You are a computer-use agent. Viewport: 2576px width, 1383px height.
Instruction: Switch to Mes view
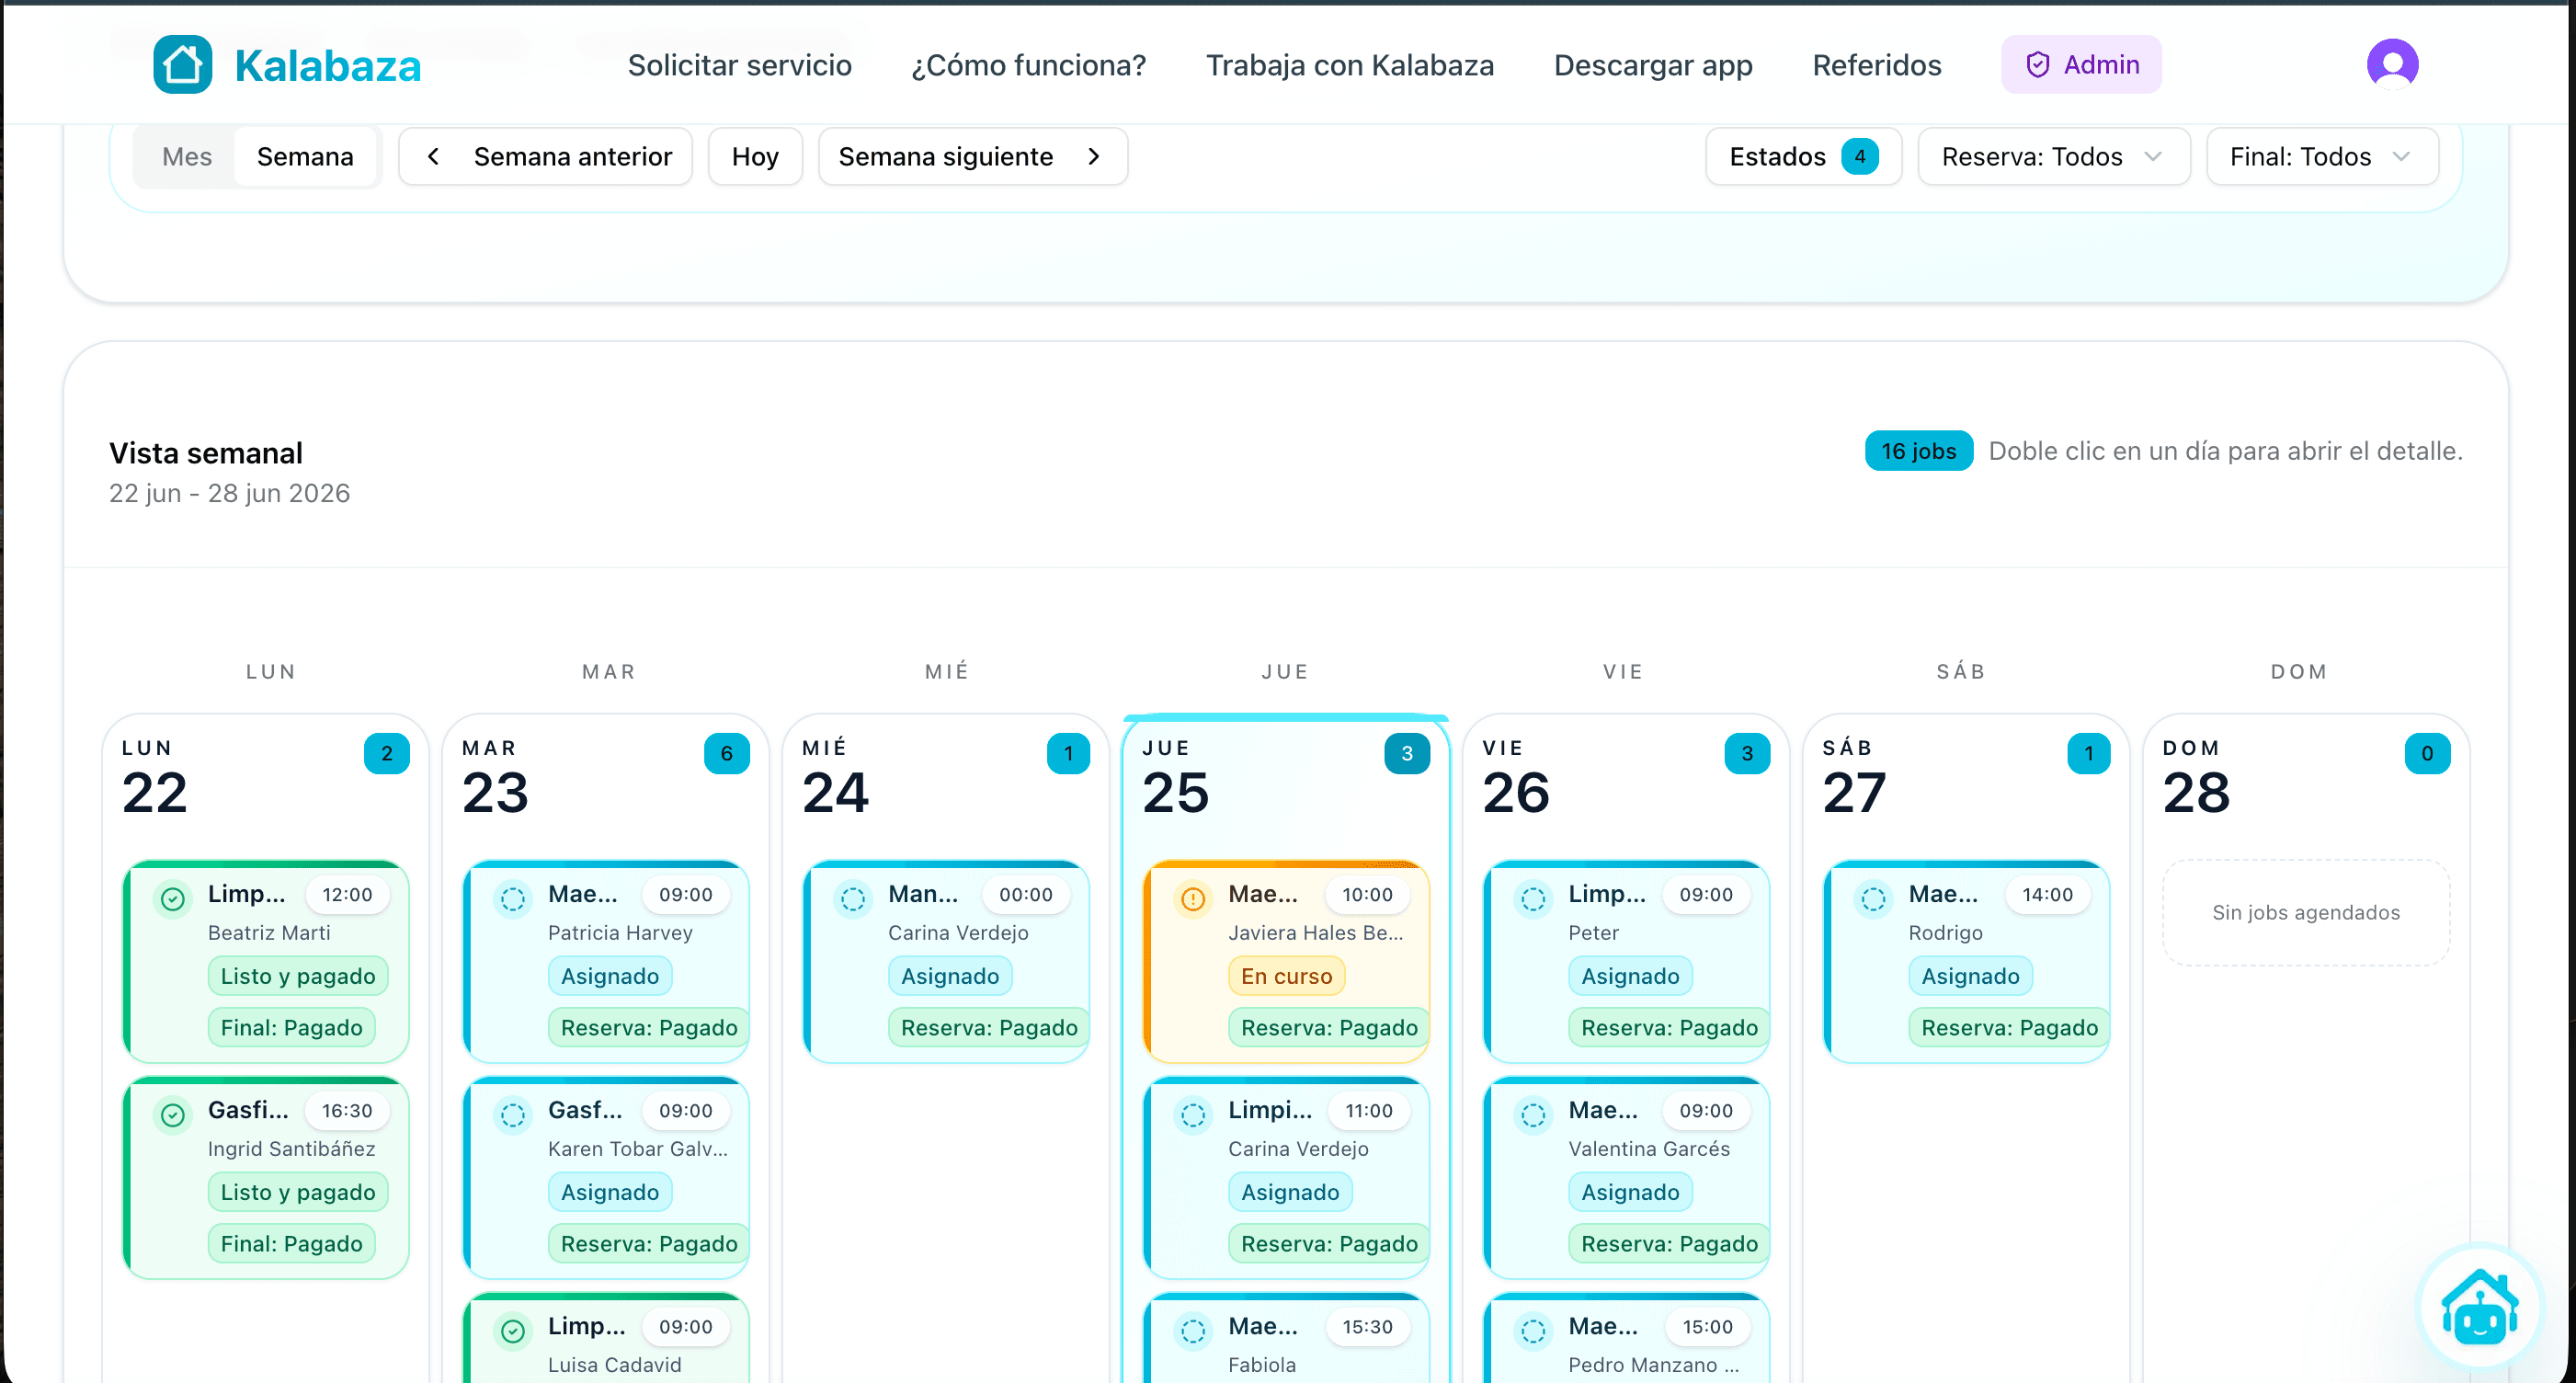[x=187, y=157]
